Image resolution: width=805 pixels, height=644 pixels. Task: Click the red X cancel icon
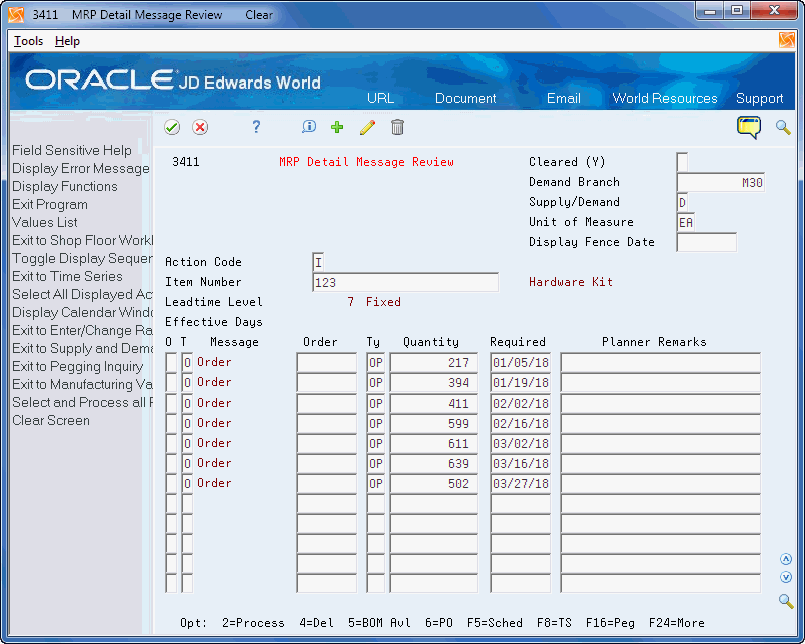[200, 127]
